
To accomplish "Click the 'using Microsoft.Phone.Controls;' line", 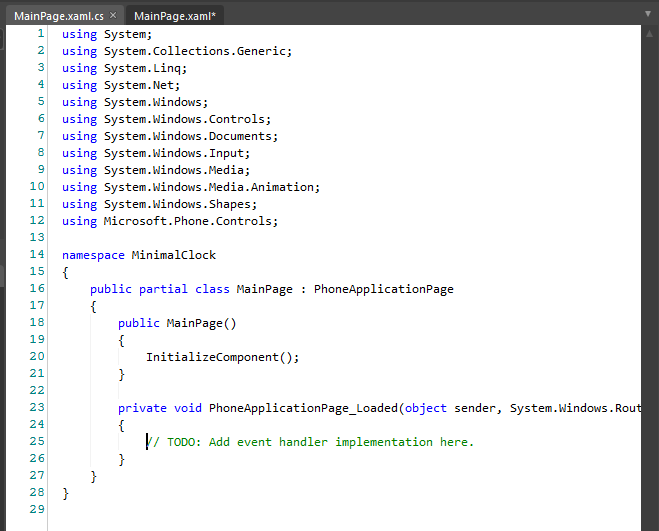I will pos(170,221).
